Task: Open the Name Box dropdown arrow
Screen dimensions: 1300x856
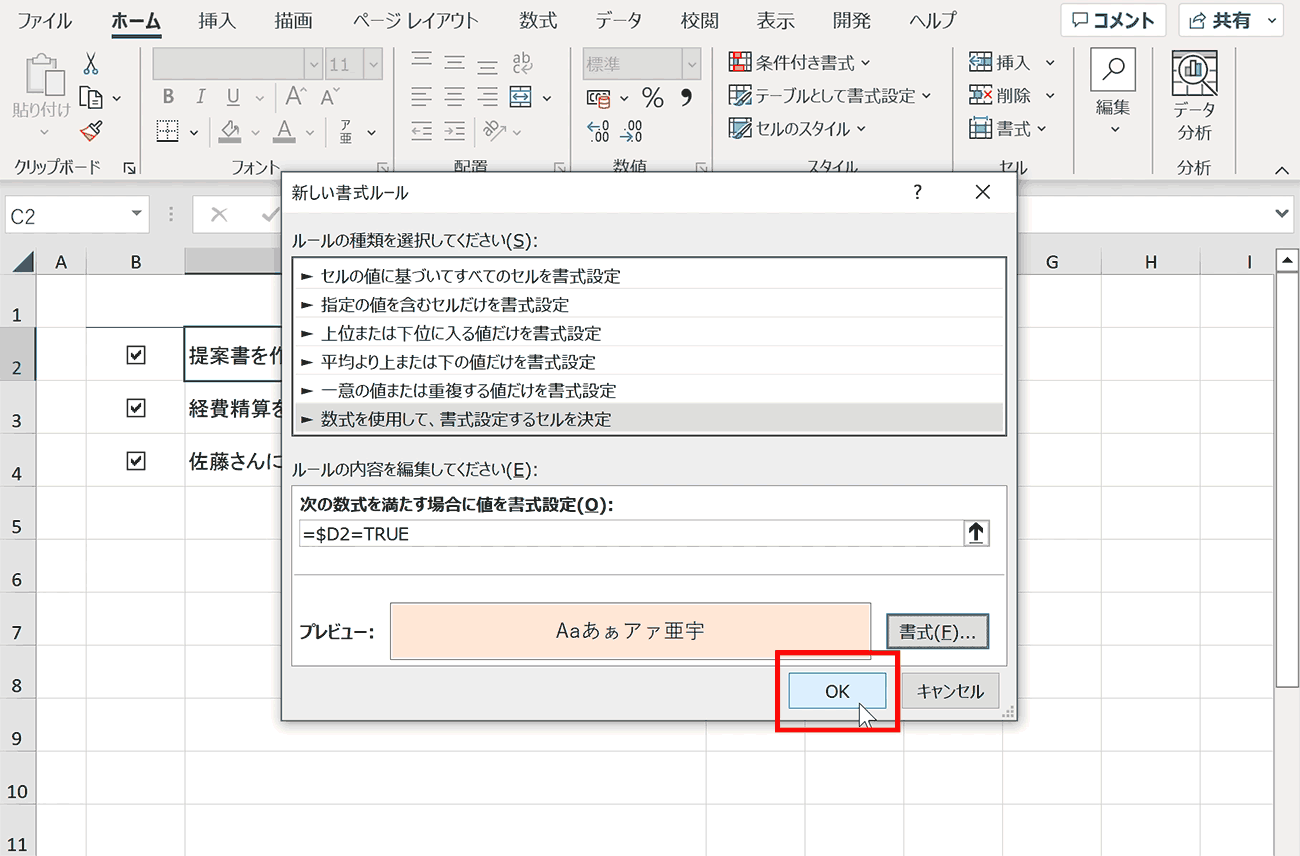Action: (136, 215)
